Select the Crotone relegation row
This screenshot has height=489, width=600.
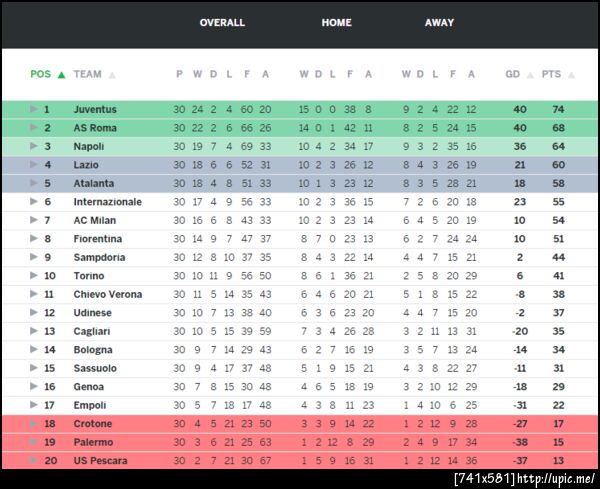(x=300, y=424)
